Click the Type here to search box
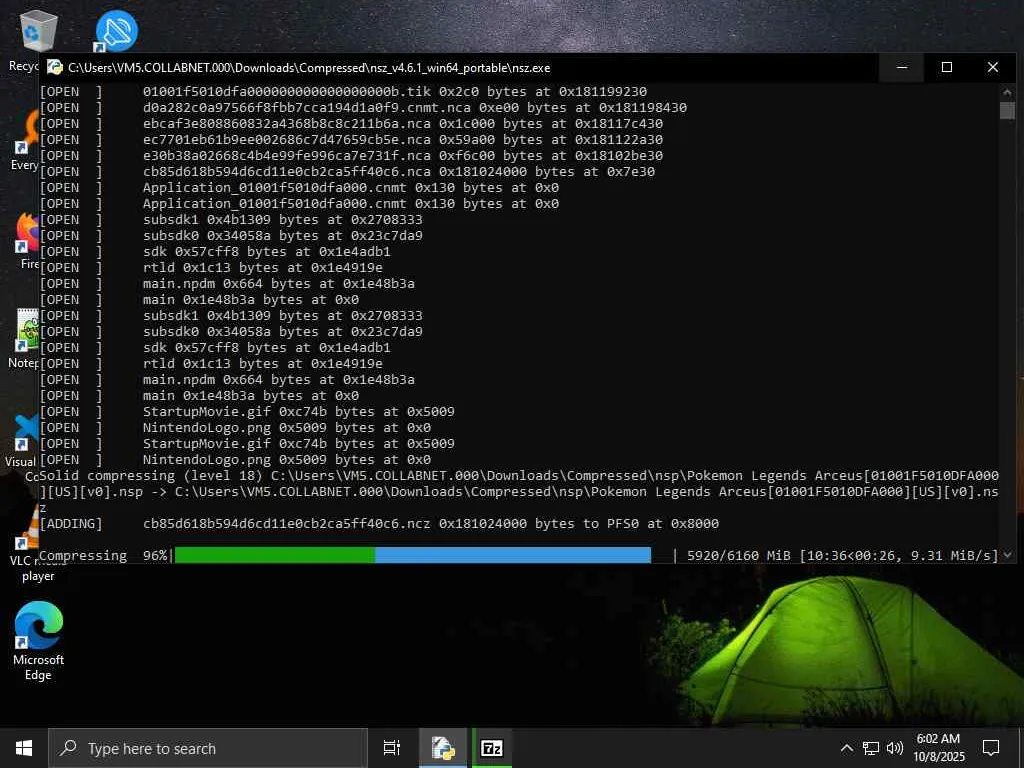1024x768 pixels. pyautogui.click(x=208, y=748)
